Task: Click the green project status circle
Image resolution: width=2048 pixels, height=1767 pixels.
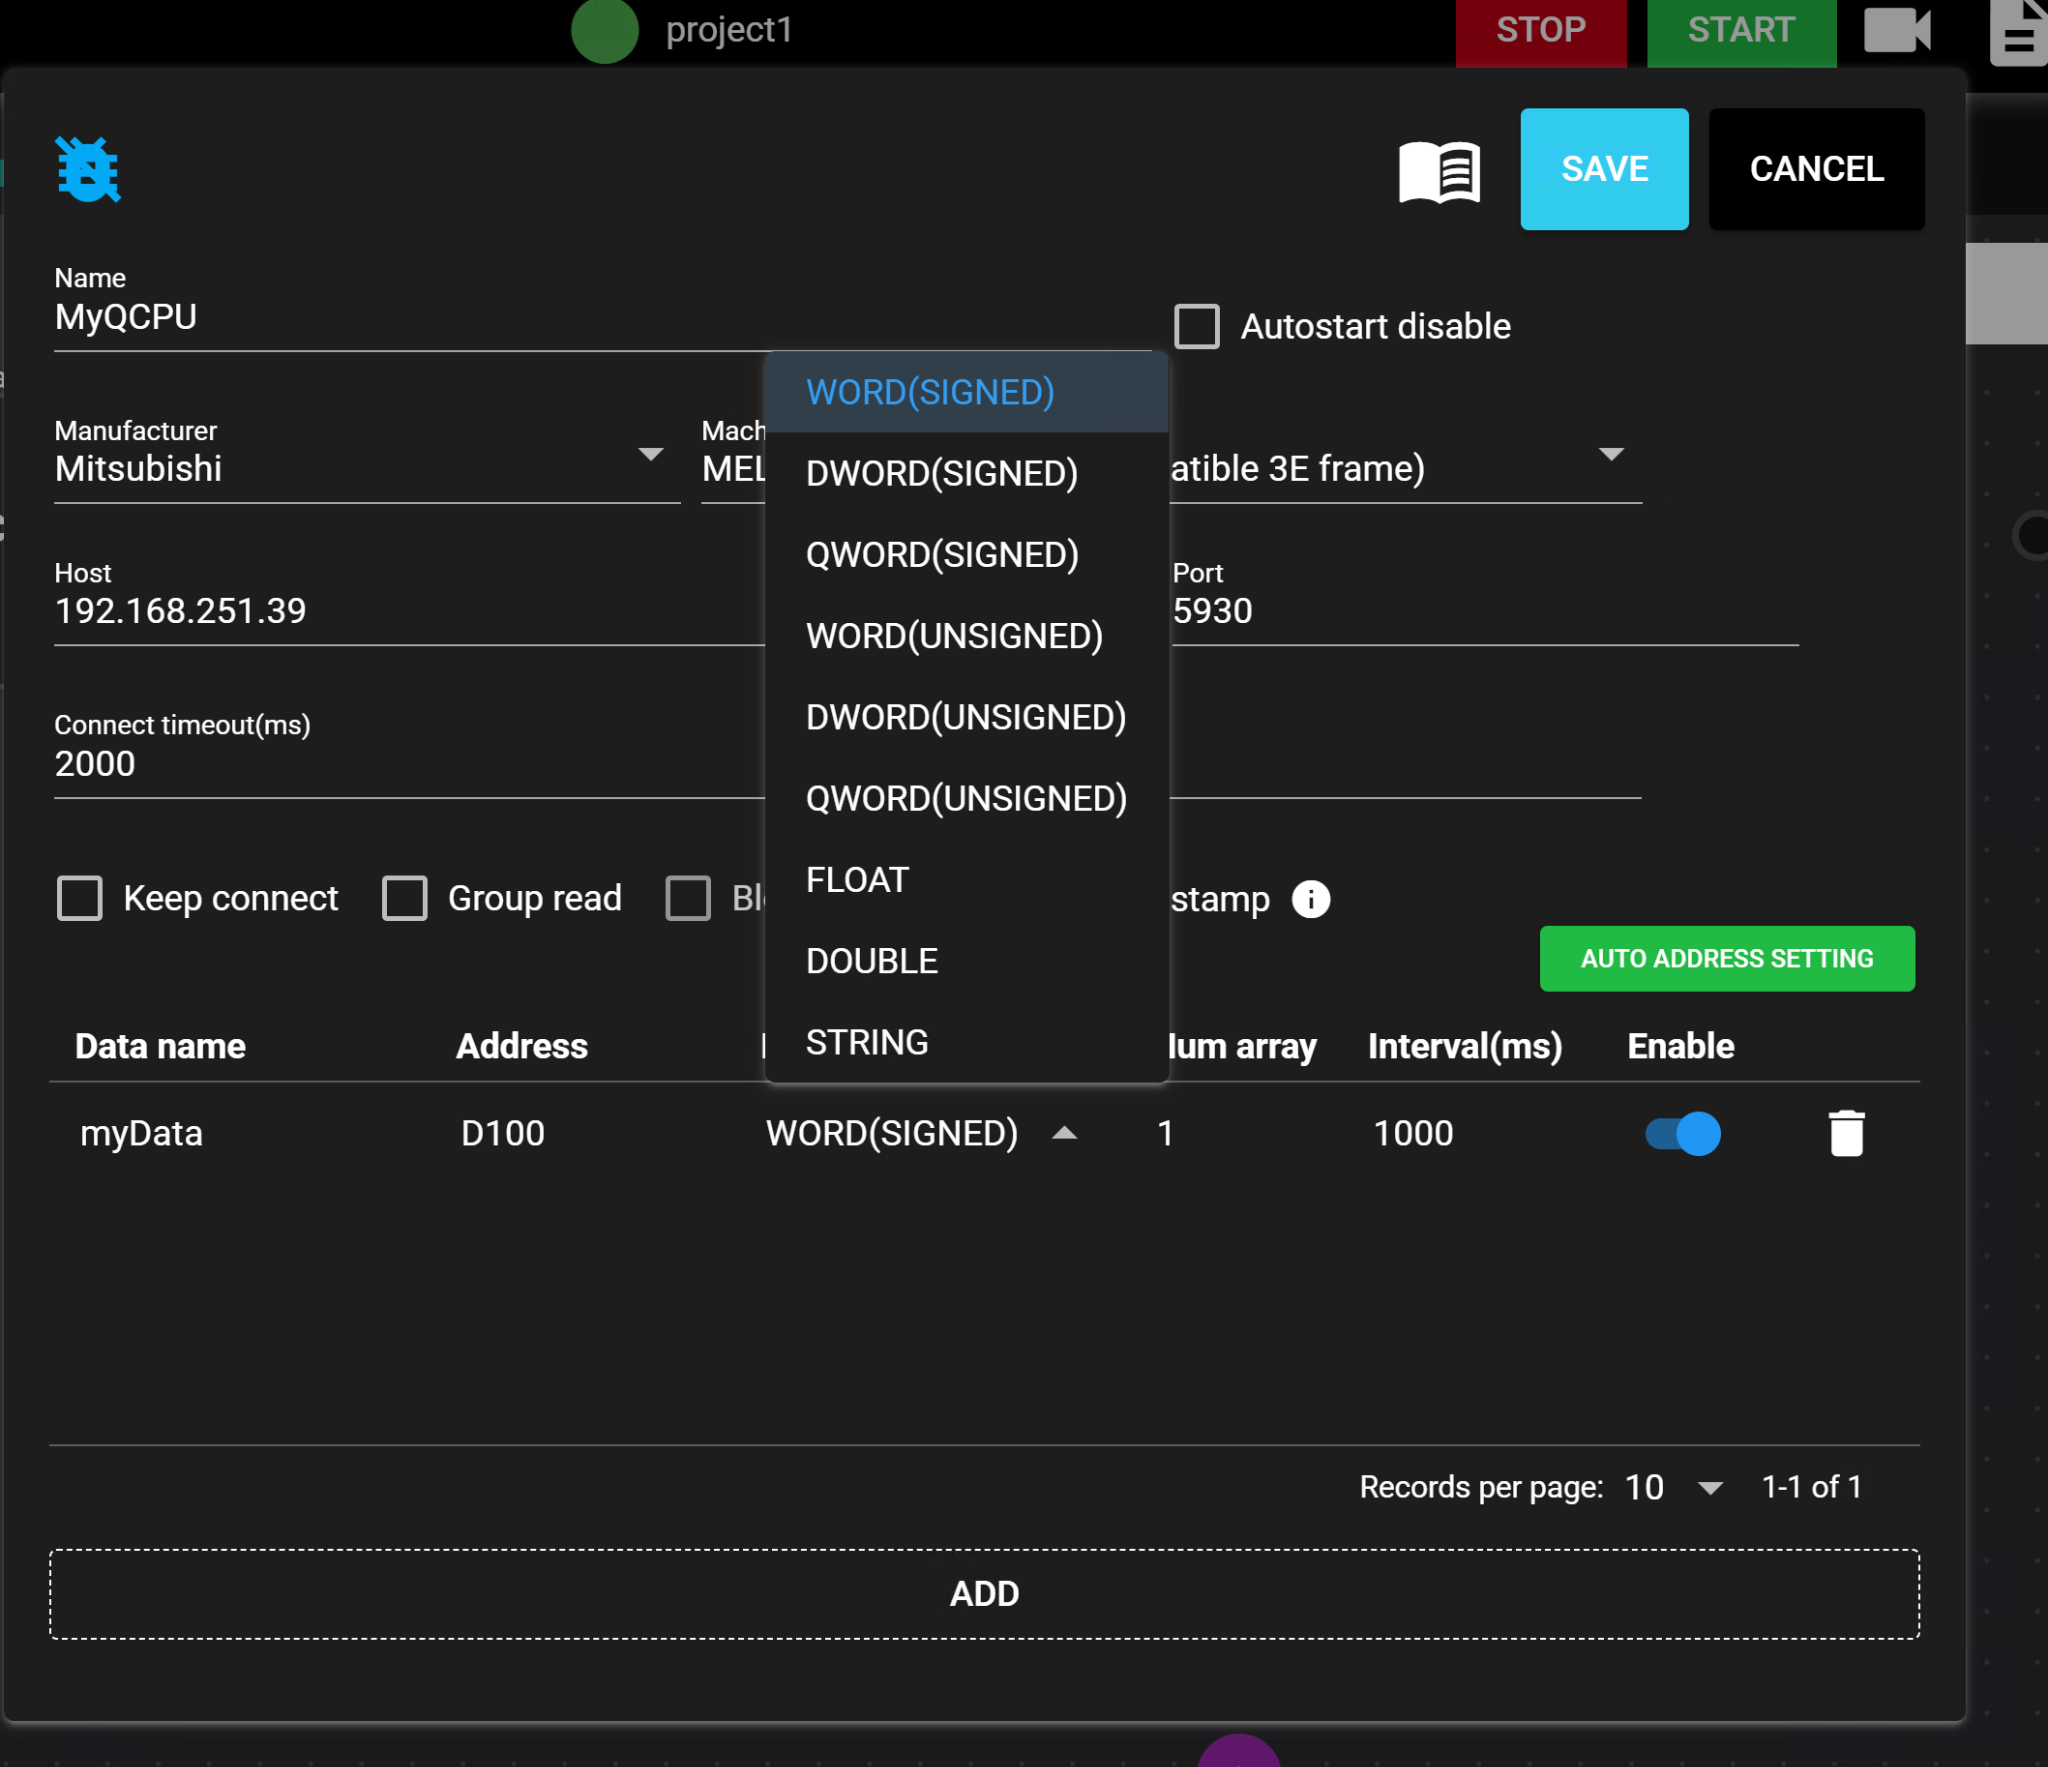Action: coord(604,30)
